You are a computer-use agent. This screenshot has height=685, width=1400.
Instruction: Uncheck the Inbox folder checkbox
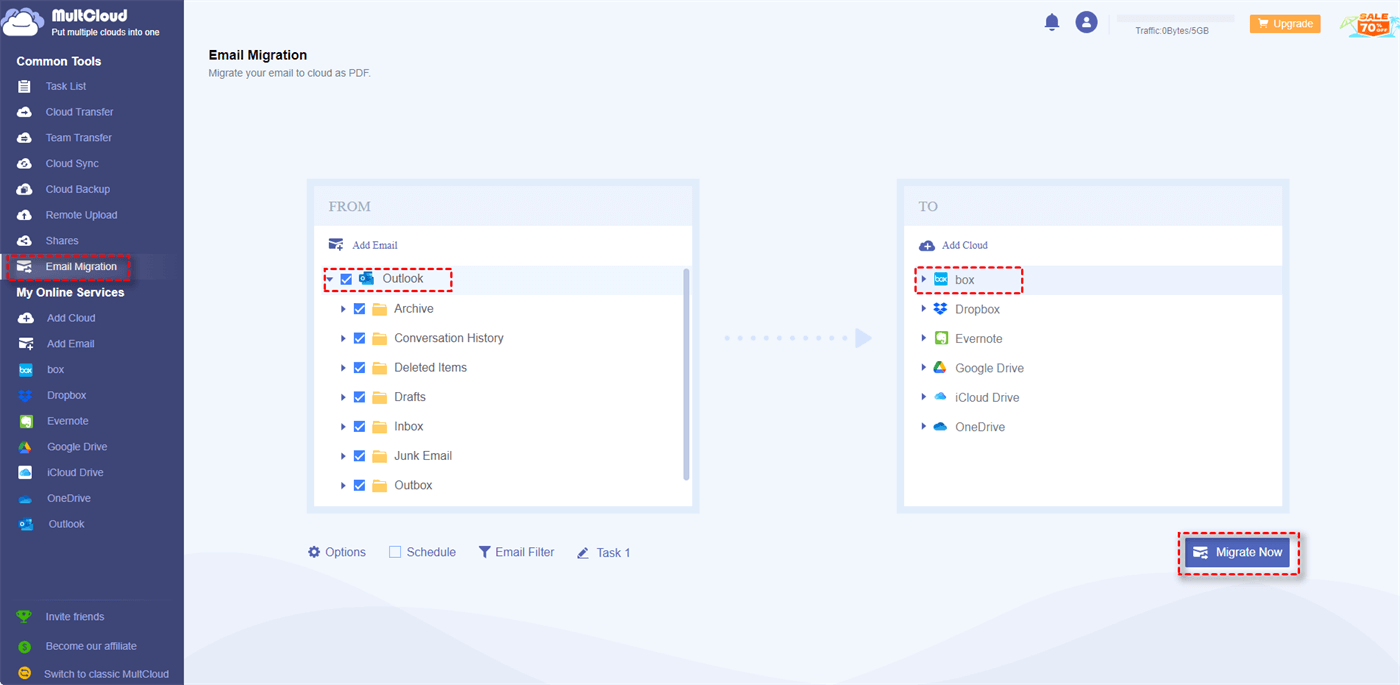(x=359, y=426)
